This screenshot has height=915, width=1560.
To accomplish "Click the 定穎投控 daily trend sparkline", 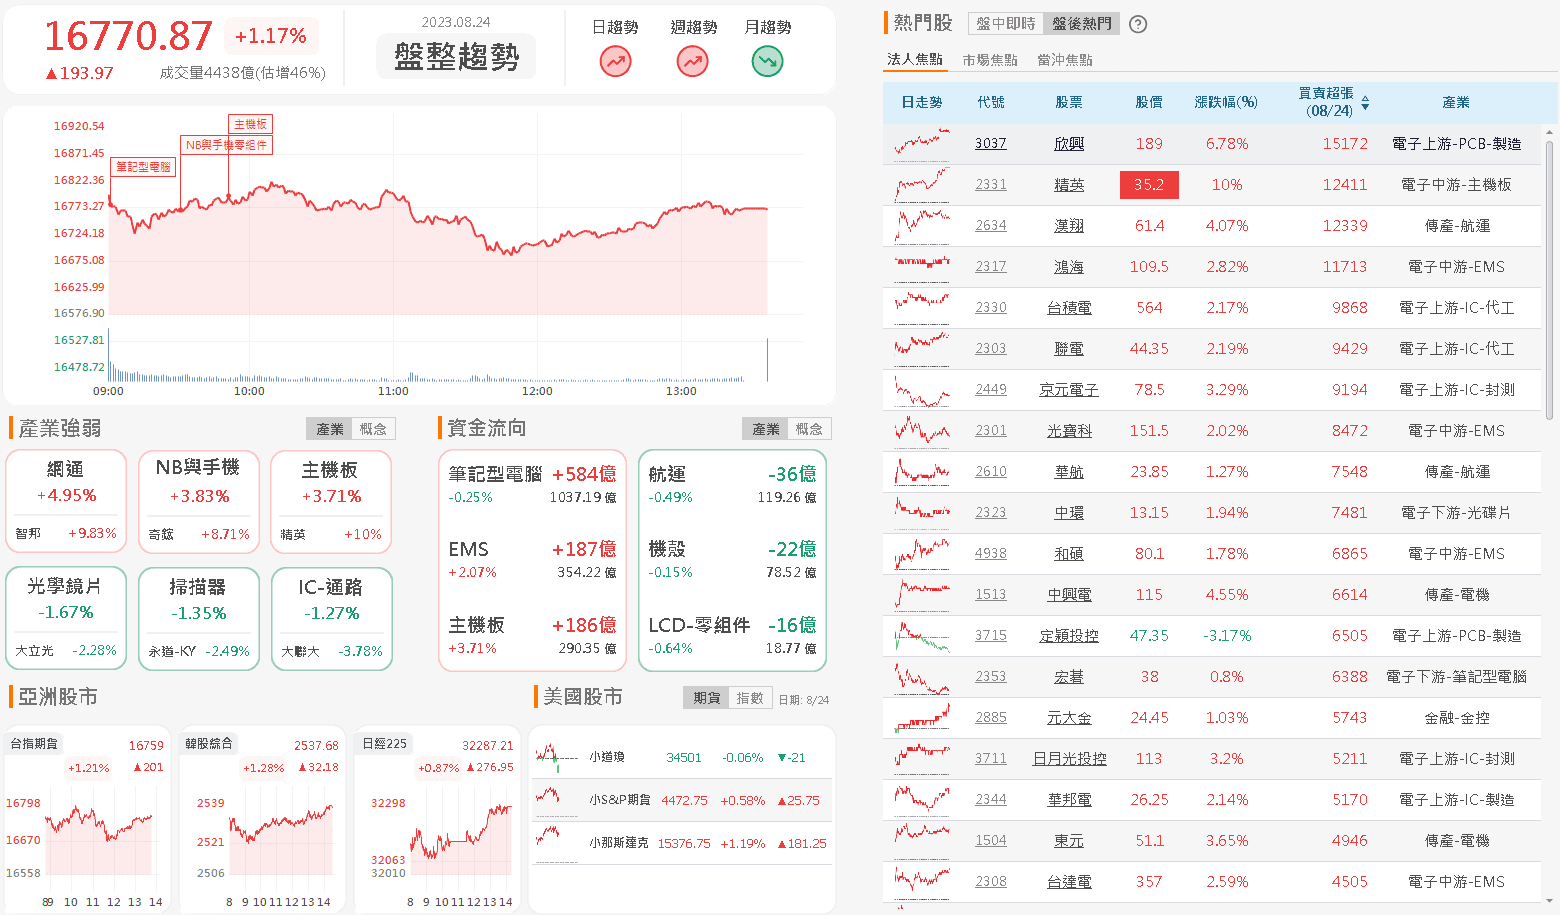I will click(x=922, y=636).
